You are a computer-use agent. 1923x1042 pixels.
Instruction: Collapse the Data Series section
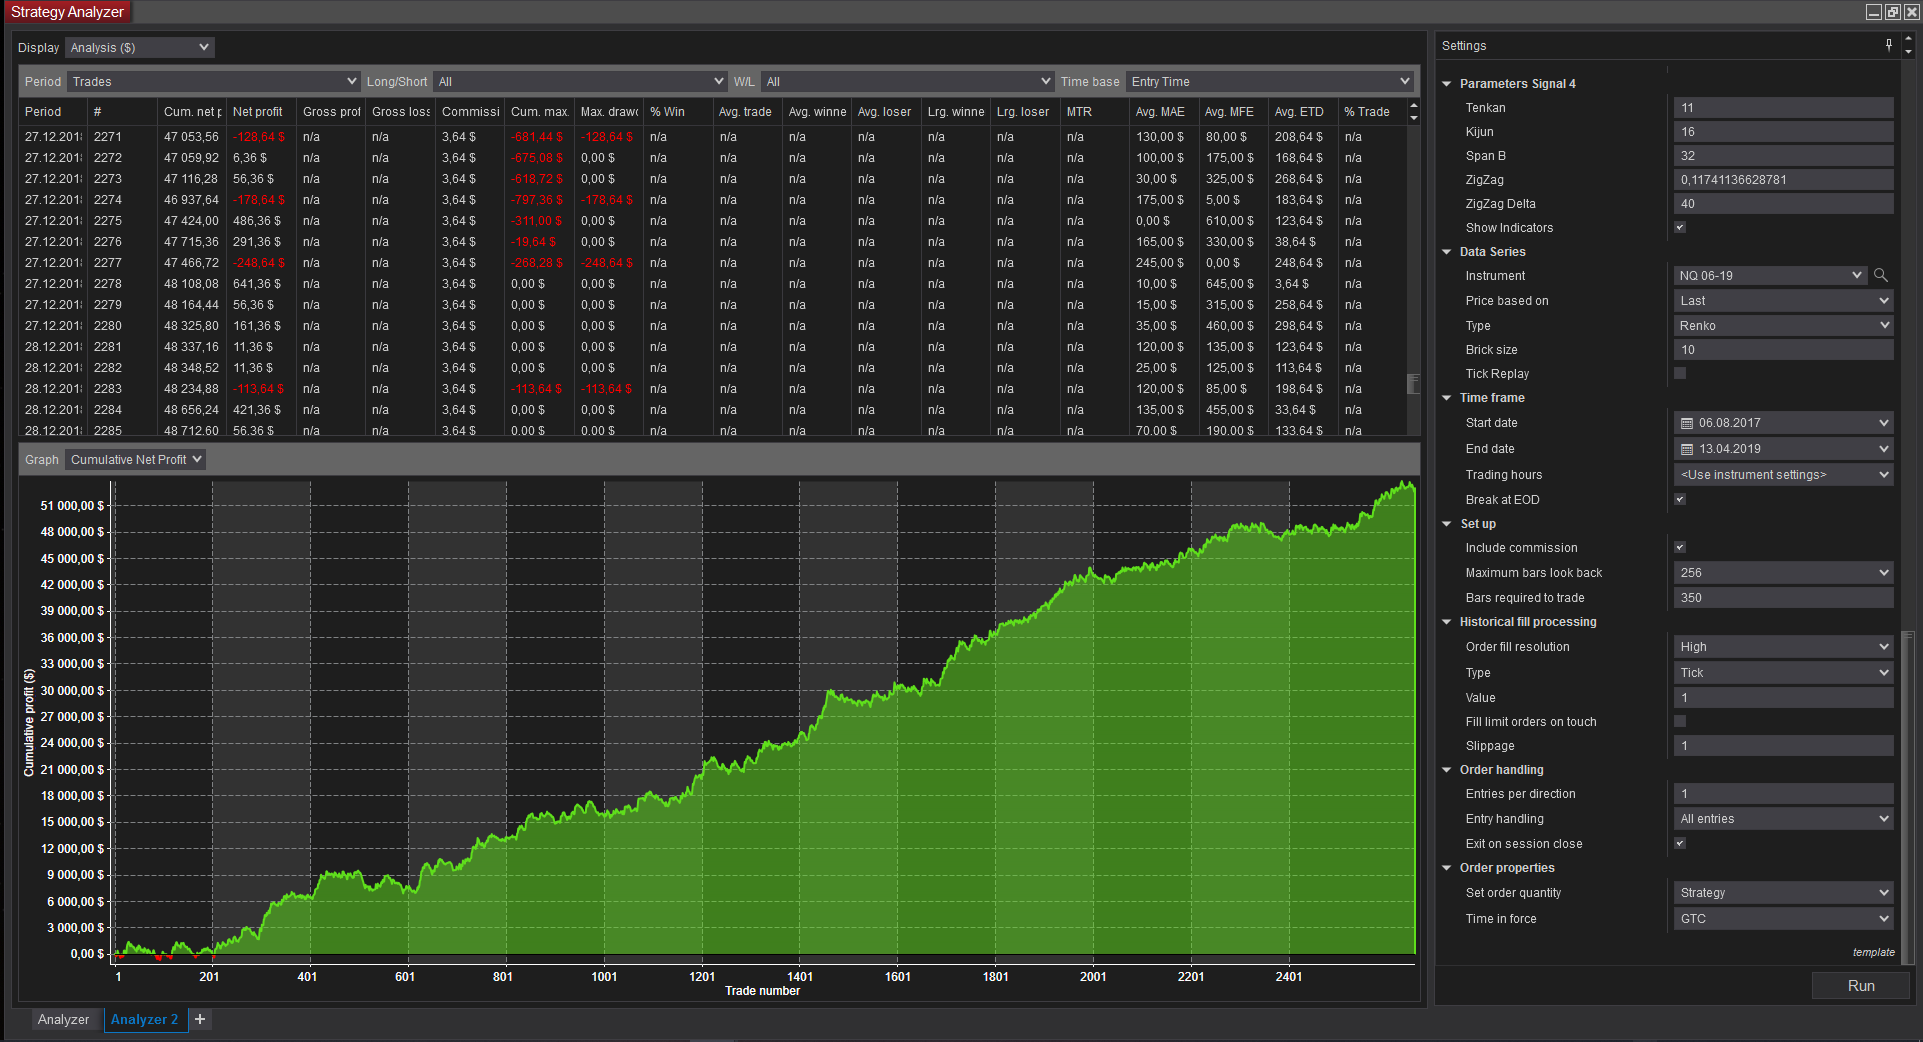(x=1446, y=252)
